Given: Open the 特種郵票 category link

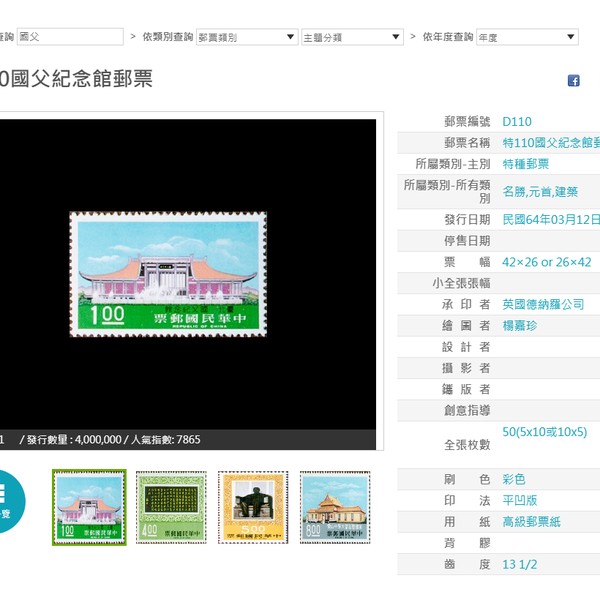Looking at the screenshot, I should pyautogui.click(x=525, y=164).
